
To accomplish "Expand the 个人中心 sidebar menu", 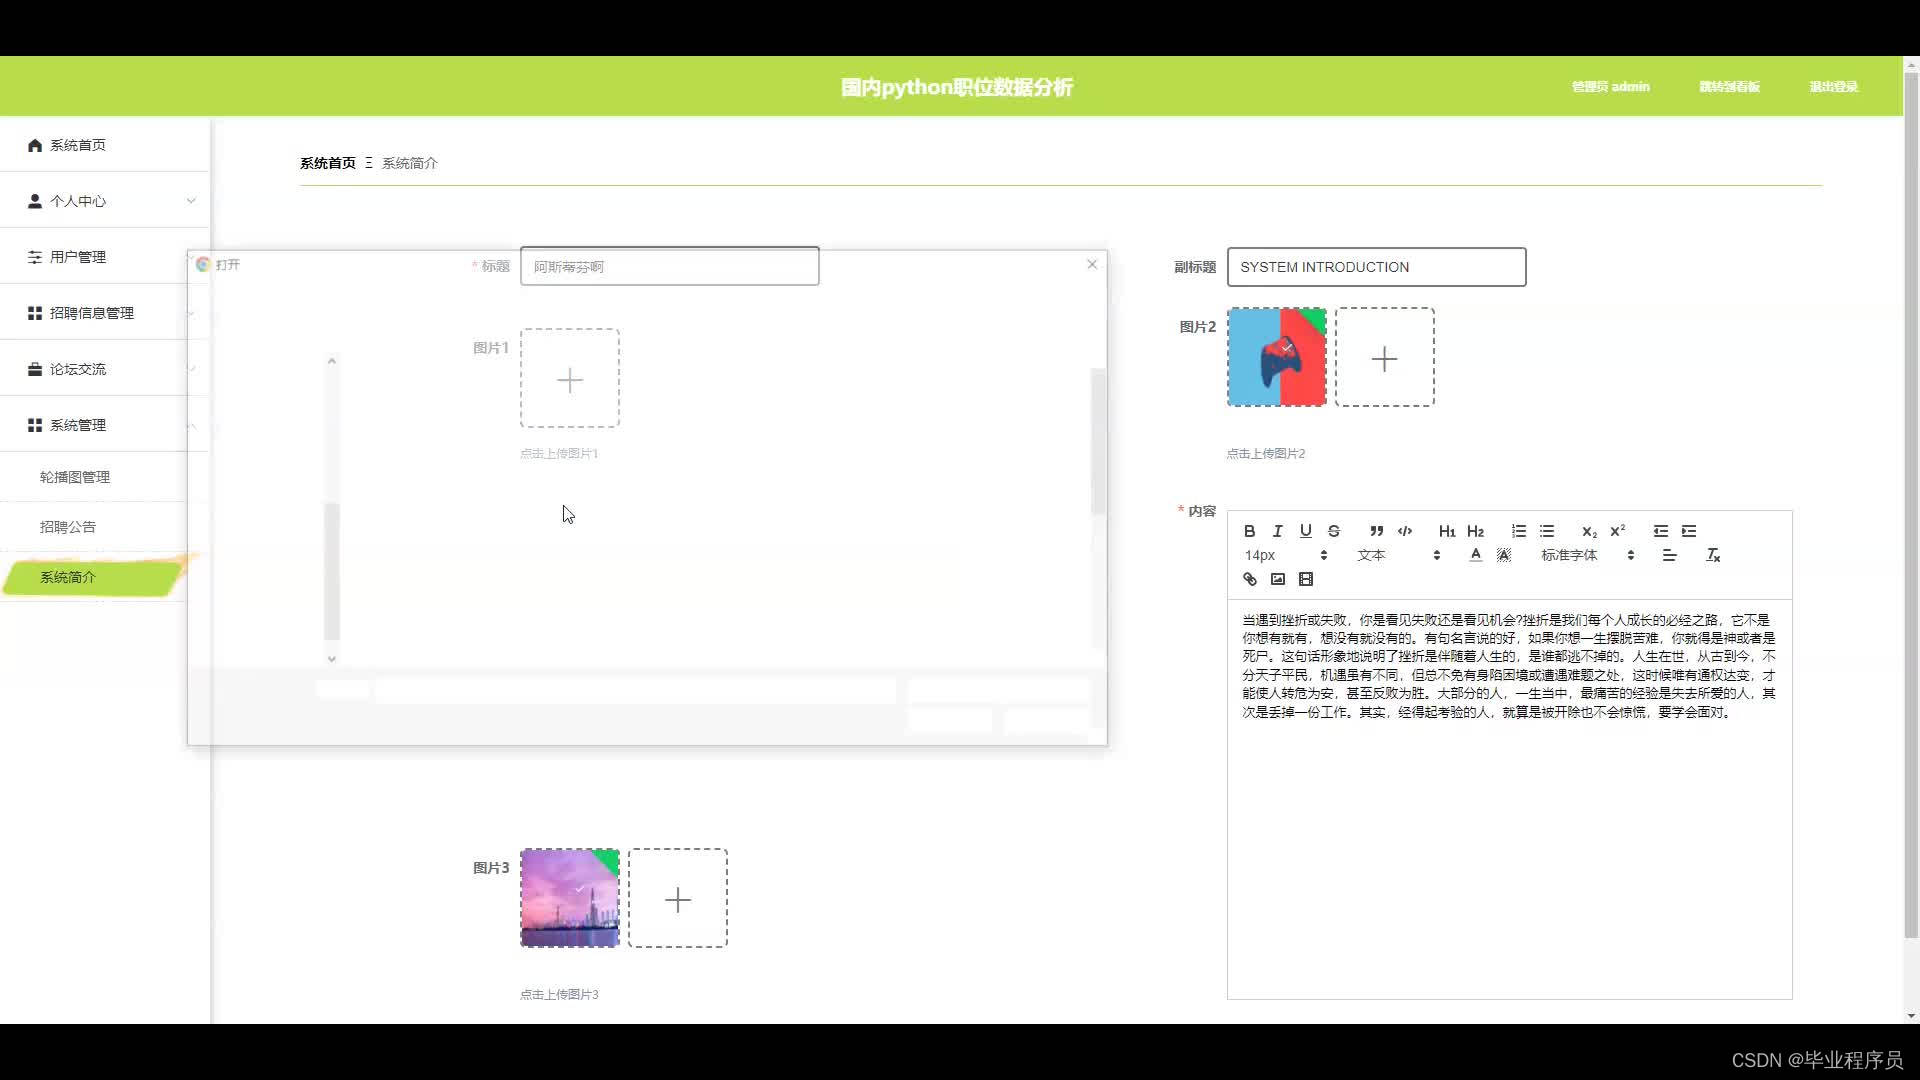I will pyautogui.click(x=105, y=201).
